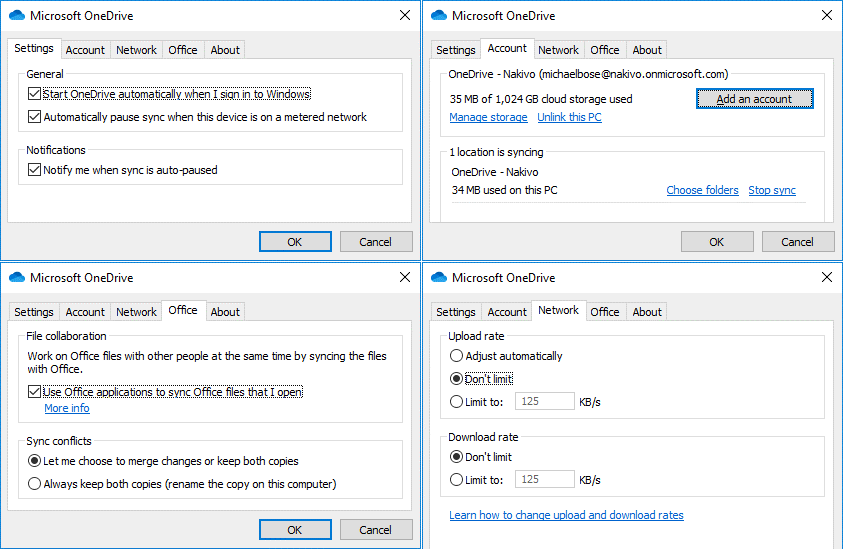
Task: Click the Stop sync link
Action: (x=772, y=190)
